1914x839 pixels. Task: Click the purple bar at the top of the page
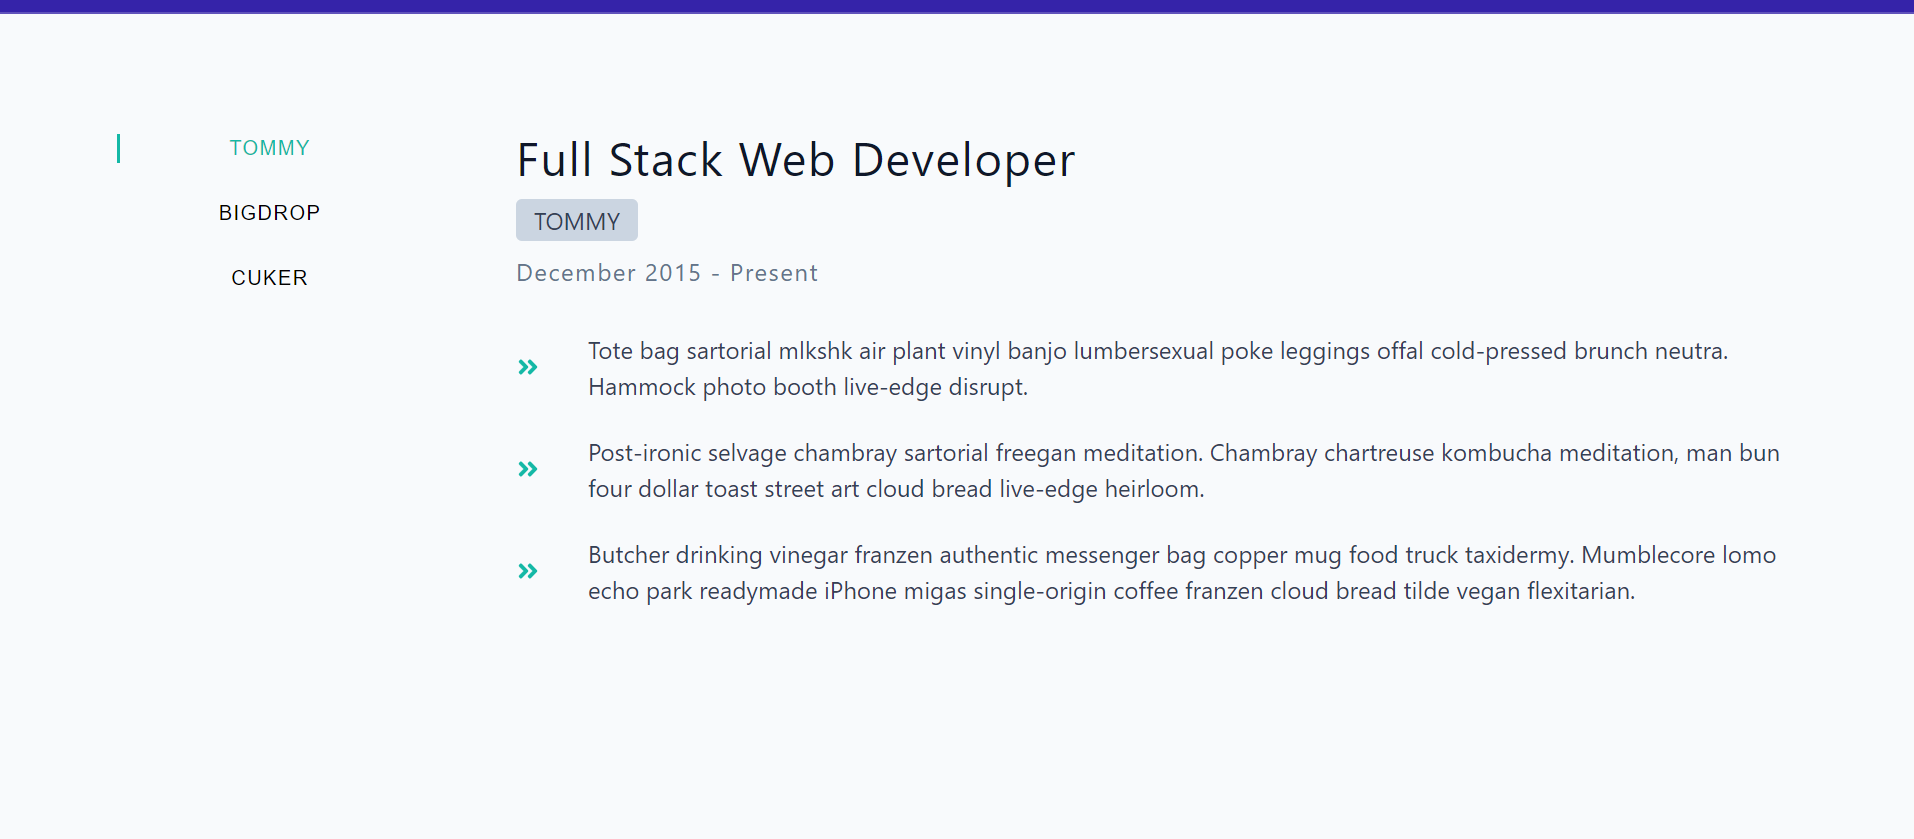[957, 6]
